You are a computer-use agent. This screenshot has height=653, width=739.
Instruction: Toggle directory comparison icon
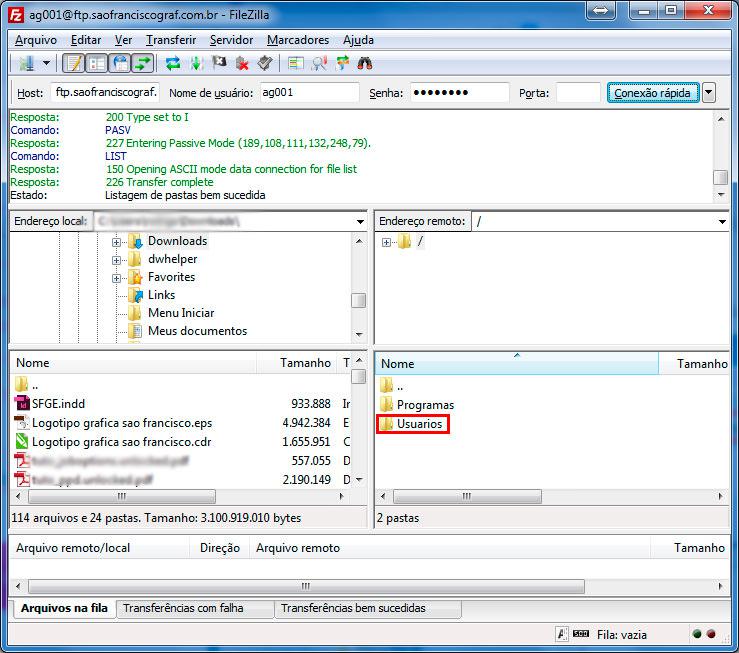[319, 63]
